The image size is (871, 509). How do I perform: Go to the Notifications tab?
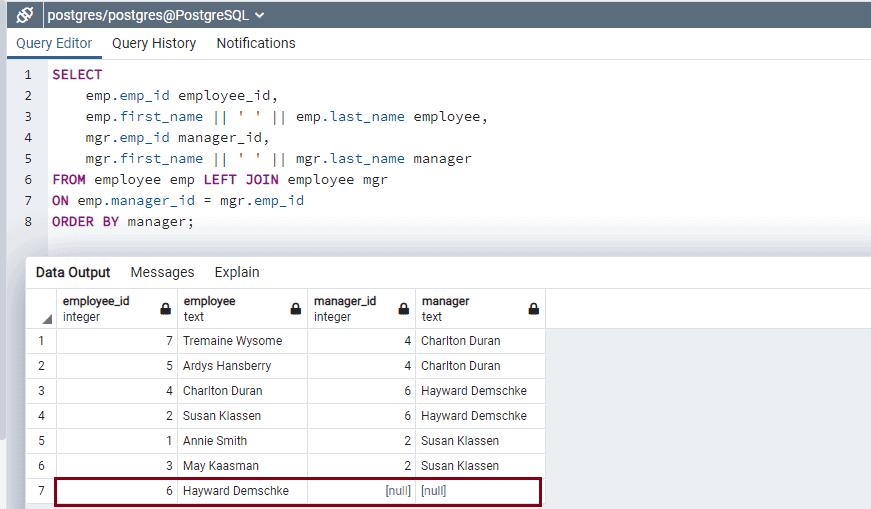256,43
